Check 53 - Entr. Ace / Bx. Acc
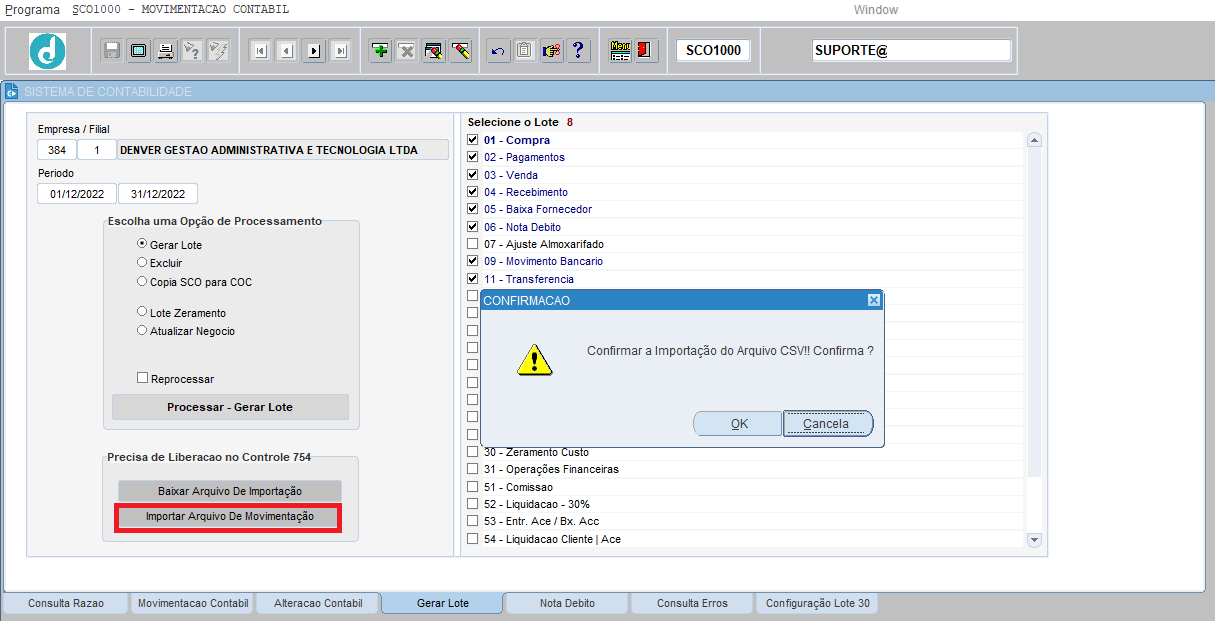 pyautogui.click(x=473, y=521)
